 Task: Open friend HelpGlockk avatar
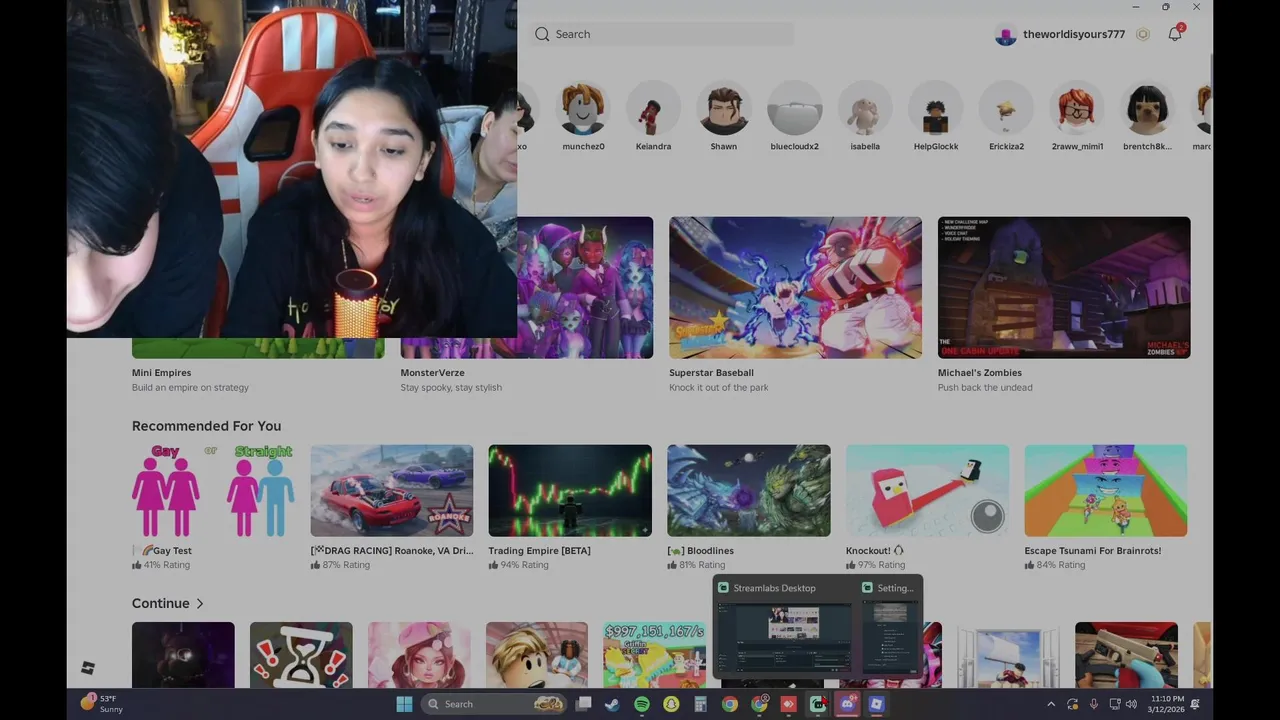(936, 108)
